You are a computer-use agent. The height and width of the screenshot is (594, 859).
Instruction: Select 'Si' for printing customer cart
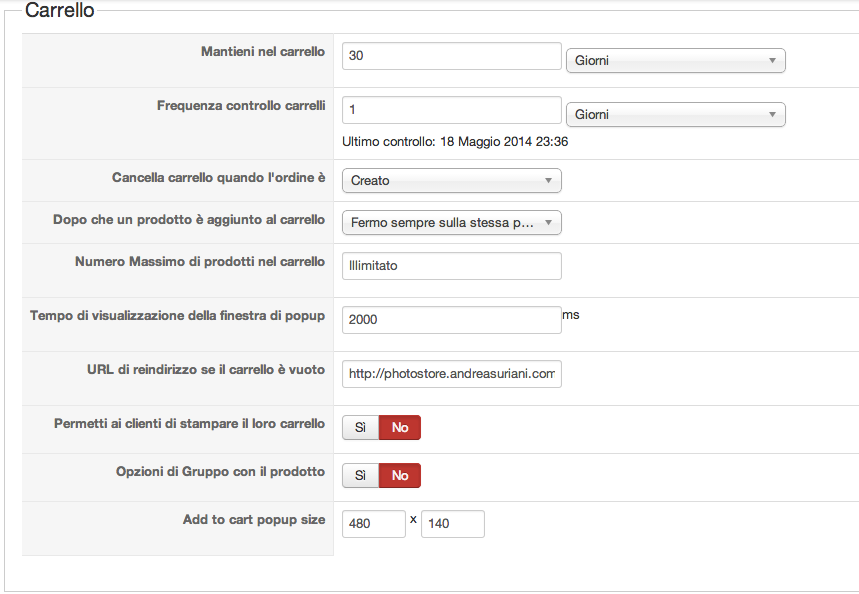coord(360,428)
